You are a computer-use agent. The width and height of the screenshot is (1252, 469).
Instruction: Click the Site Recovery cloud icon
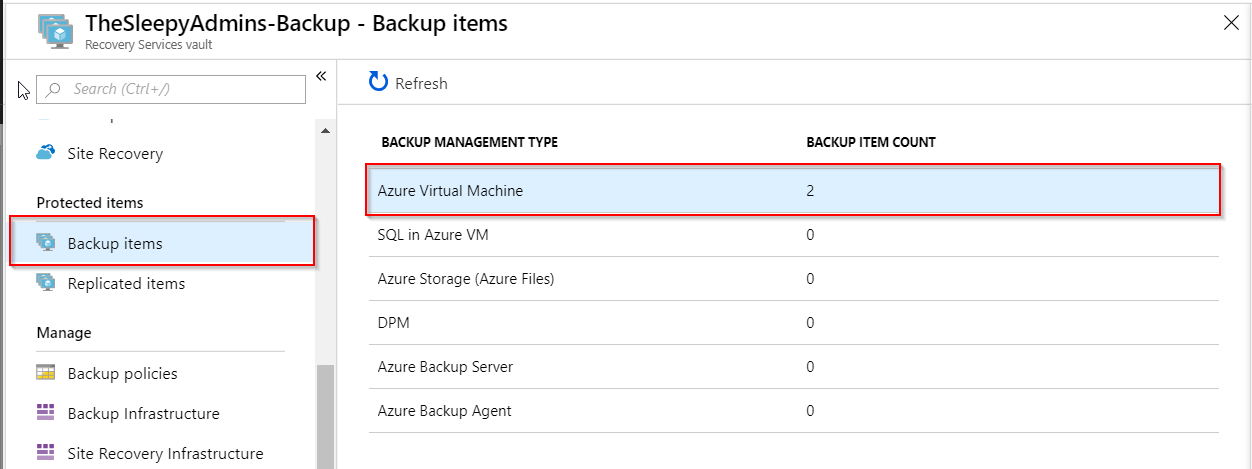coord(46,153)
